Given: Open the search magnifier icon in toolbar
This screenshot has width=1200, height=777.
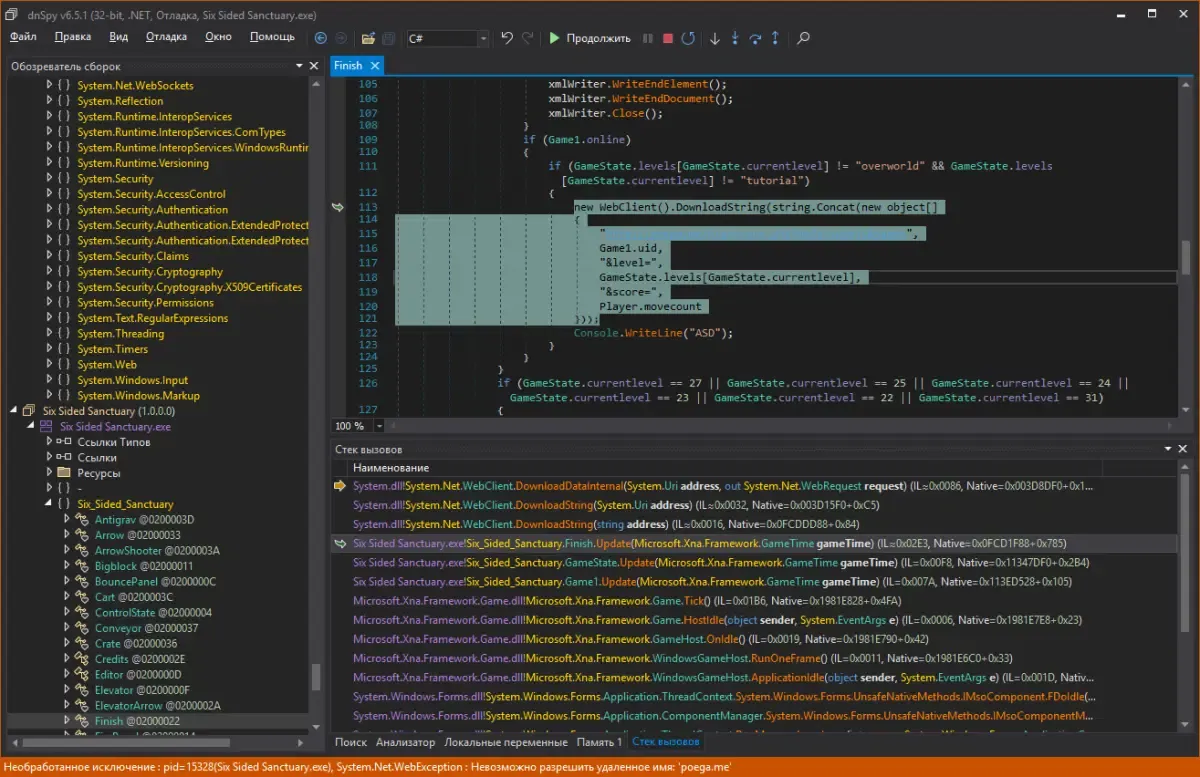Looking at the screenshot, I should coord(803,38).
